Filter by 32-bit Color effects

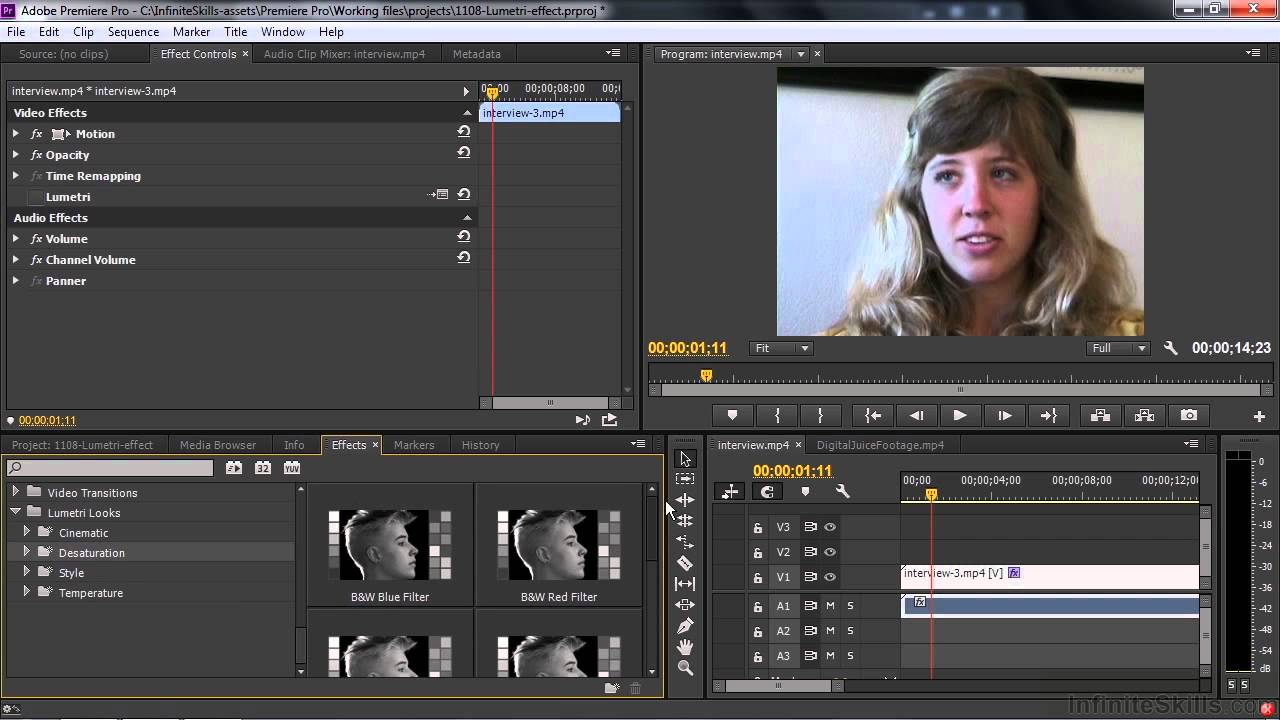(262, 468)
